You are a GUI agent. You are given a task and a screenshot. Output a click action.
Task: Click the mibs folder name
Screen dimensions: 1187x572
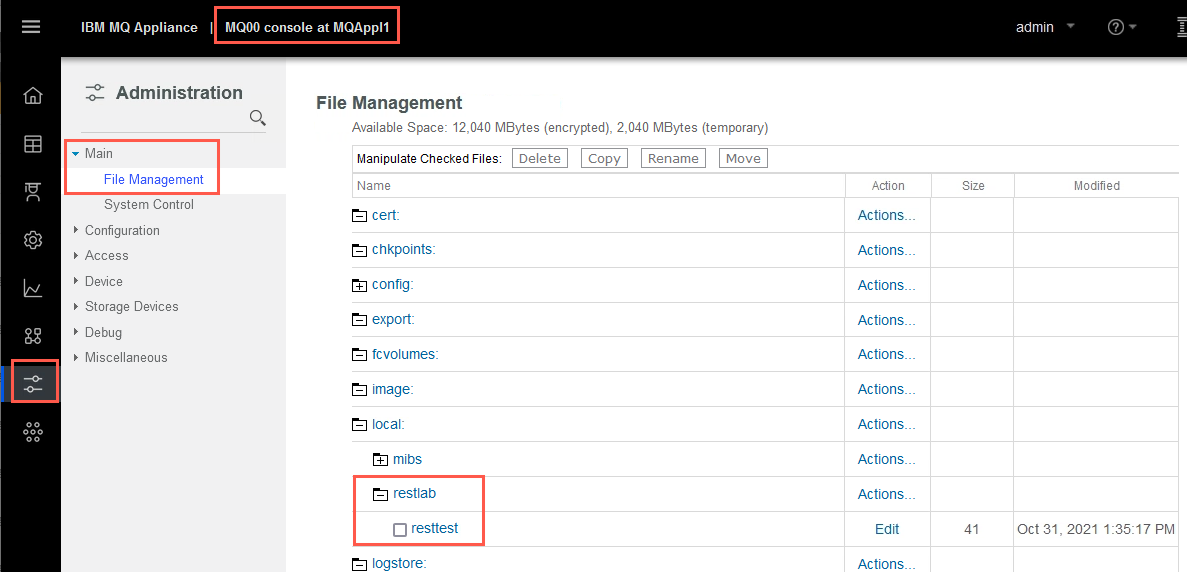pyautogui.click(x=407, y=459)
